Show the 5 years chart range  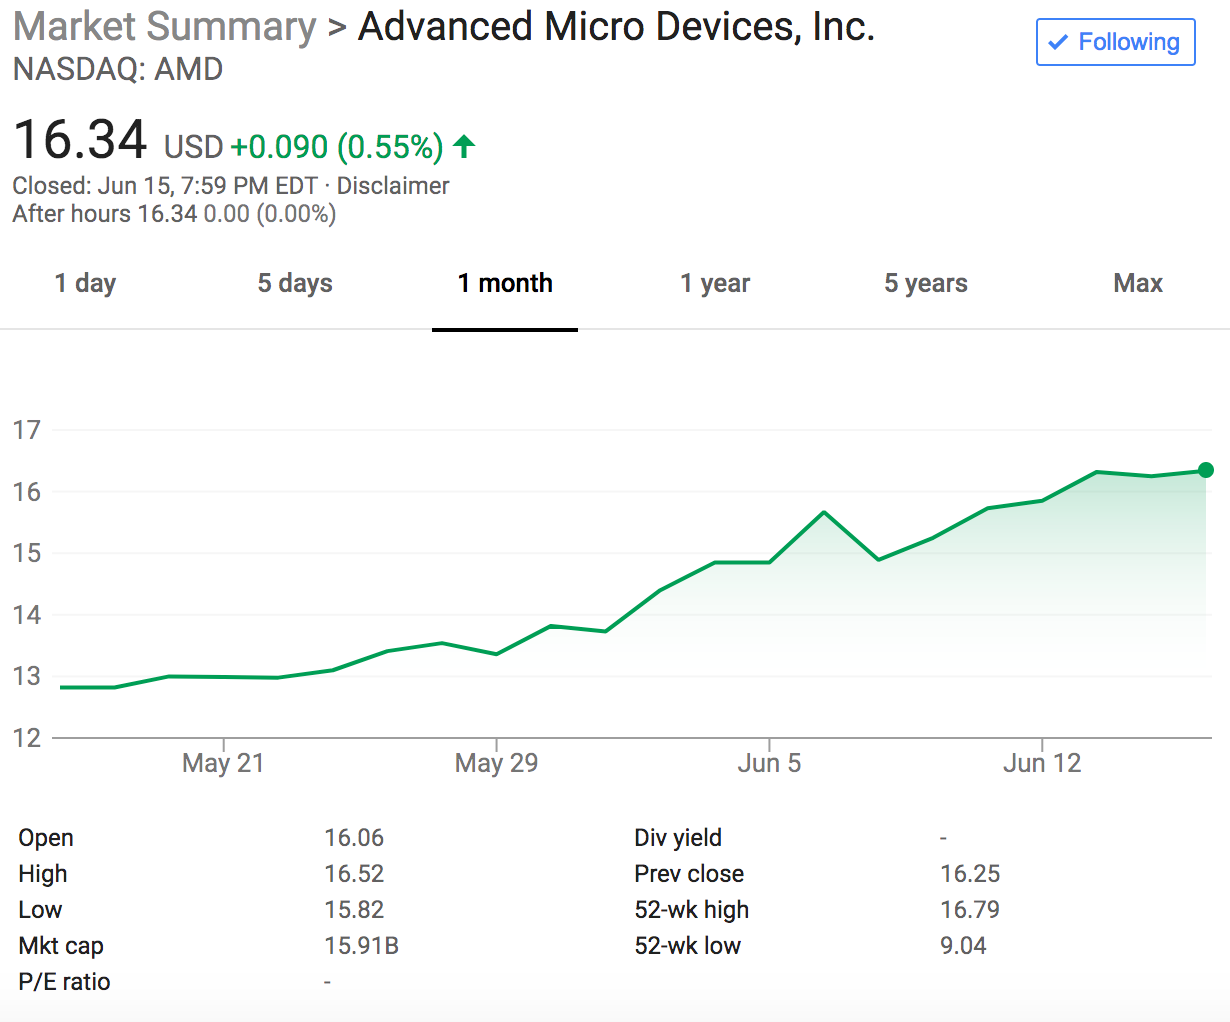pyautogui.click(x=926, y=284)
